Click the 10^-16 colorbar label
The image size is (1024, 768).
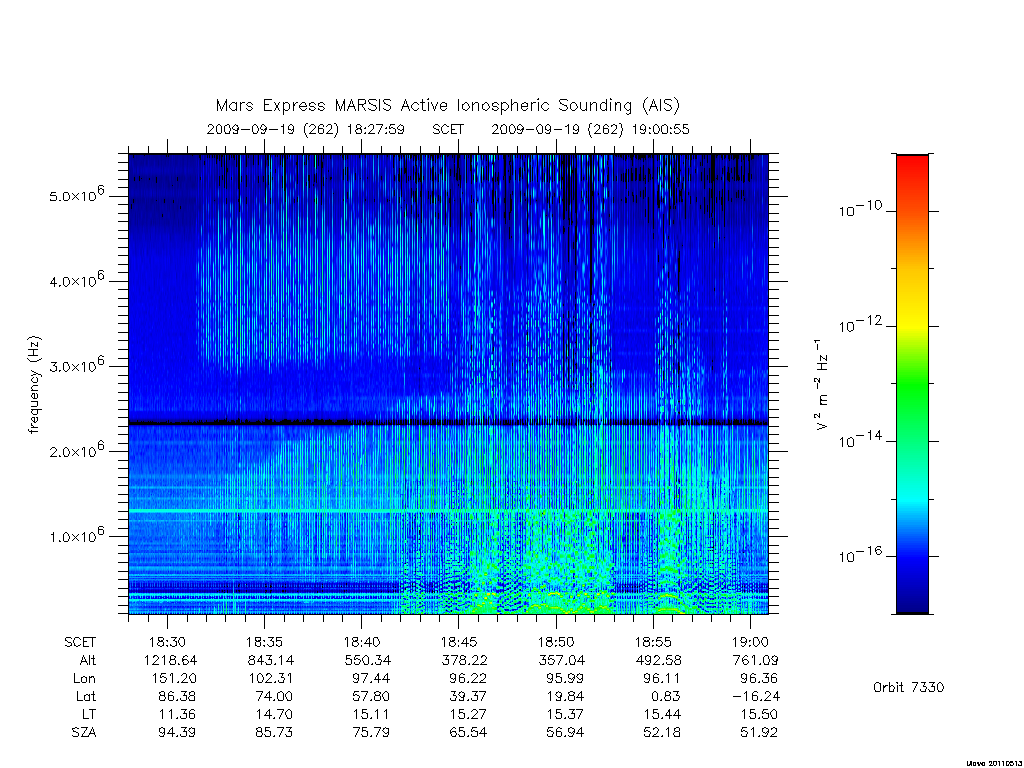point(860,555)
